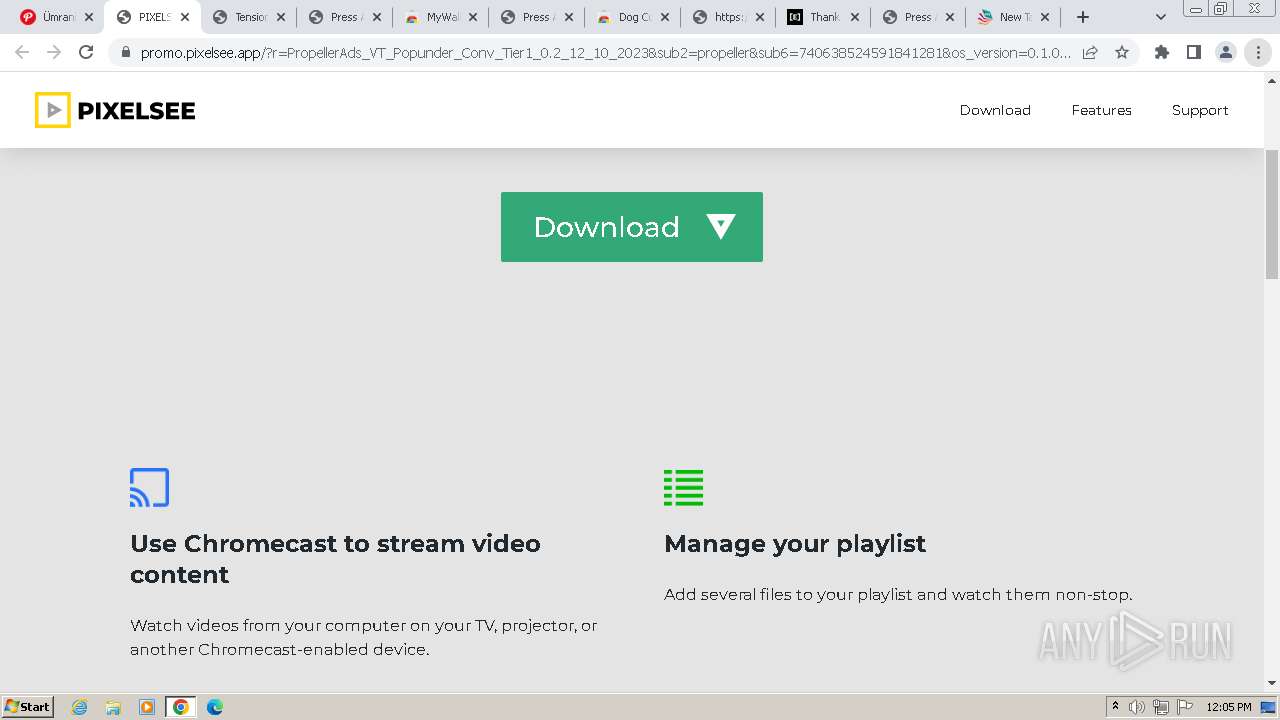
Task: Select 'Use Chromecast to stream video content' heading
Action: tap(335, 559)
